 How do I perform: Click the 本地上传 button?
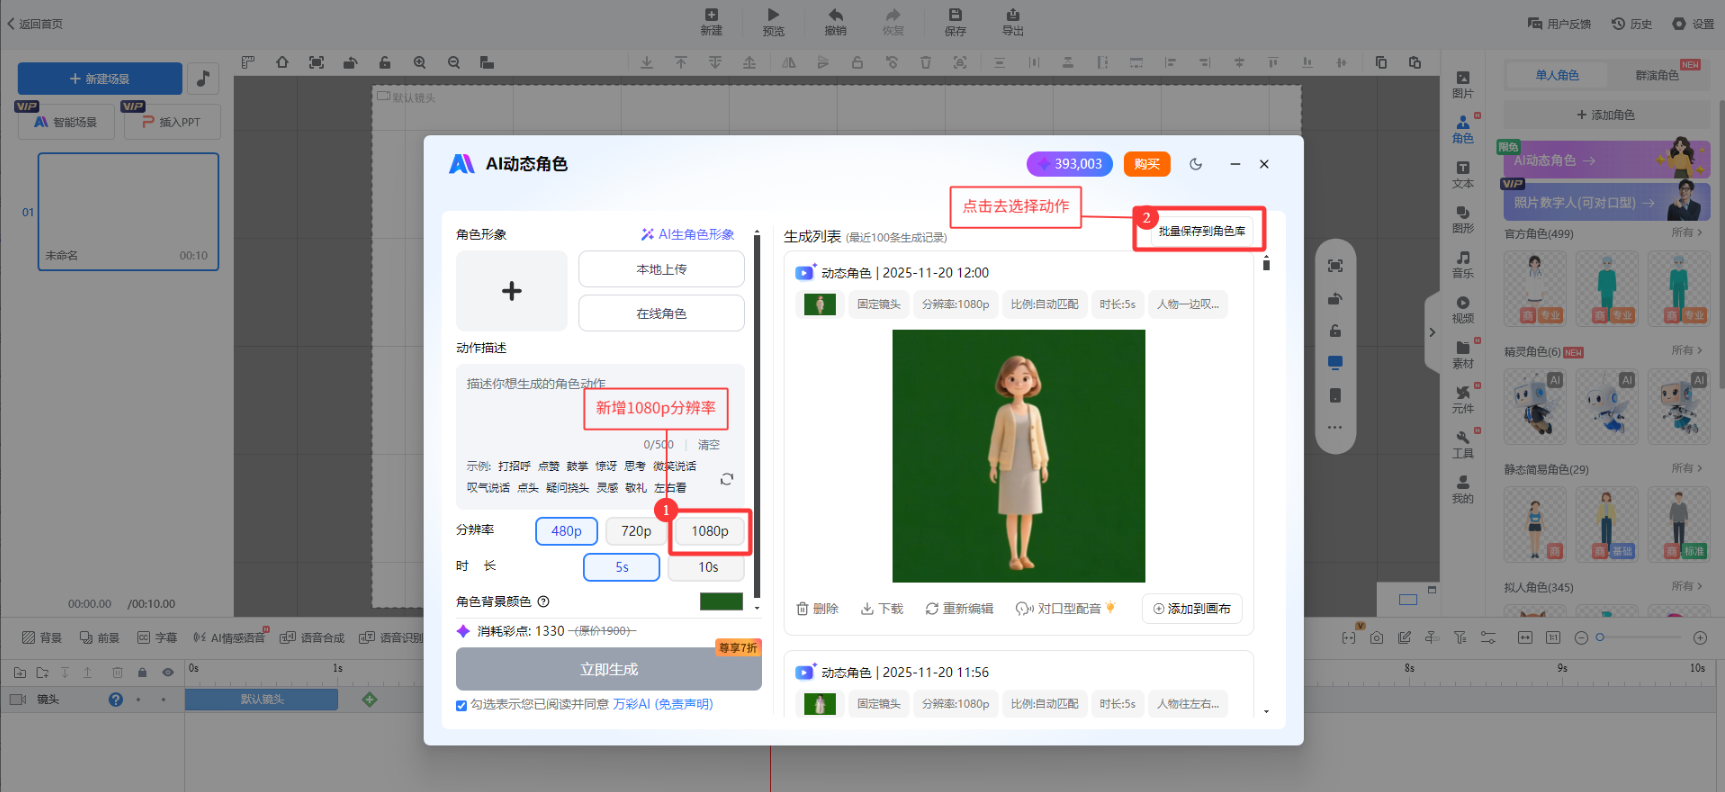pyautogui.click(x=661, y=269)
